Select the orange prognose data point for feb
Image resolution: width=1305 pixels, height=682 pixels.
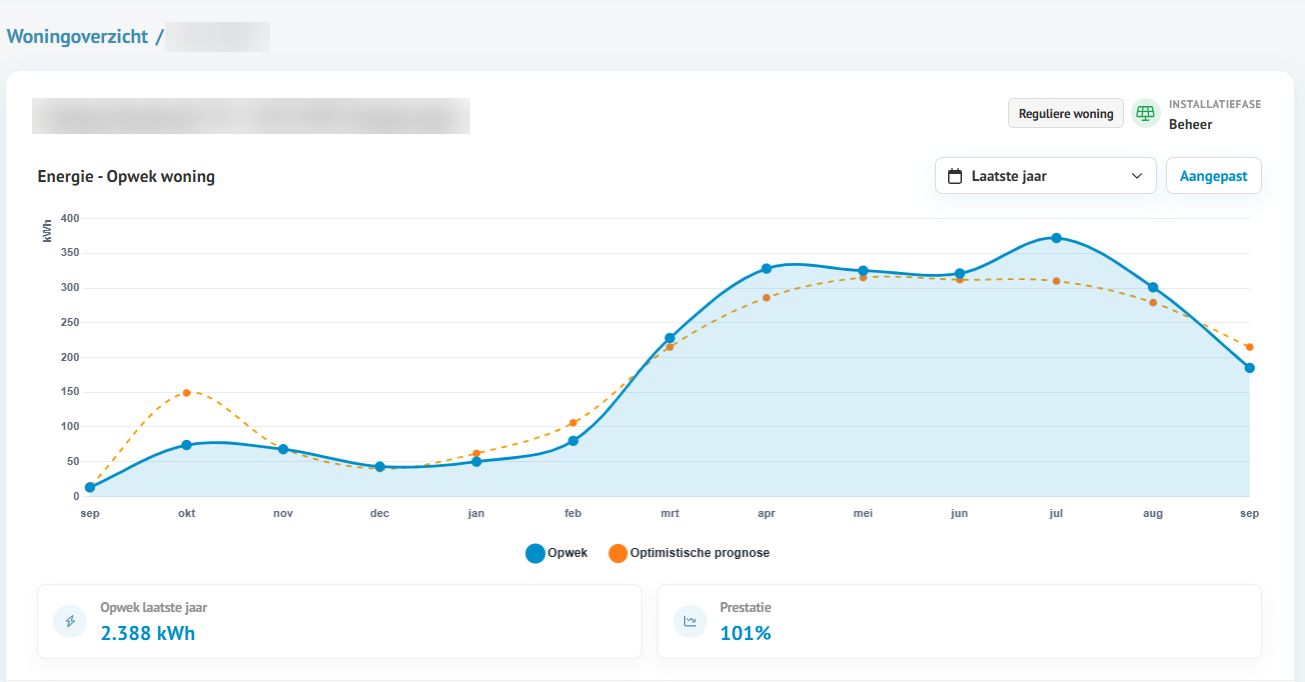click(x=573, y=423)
